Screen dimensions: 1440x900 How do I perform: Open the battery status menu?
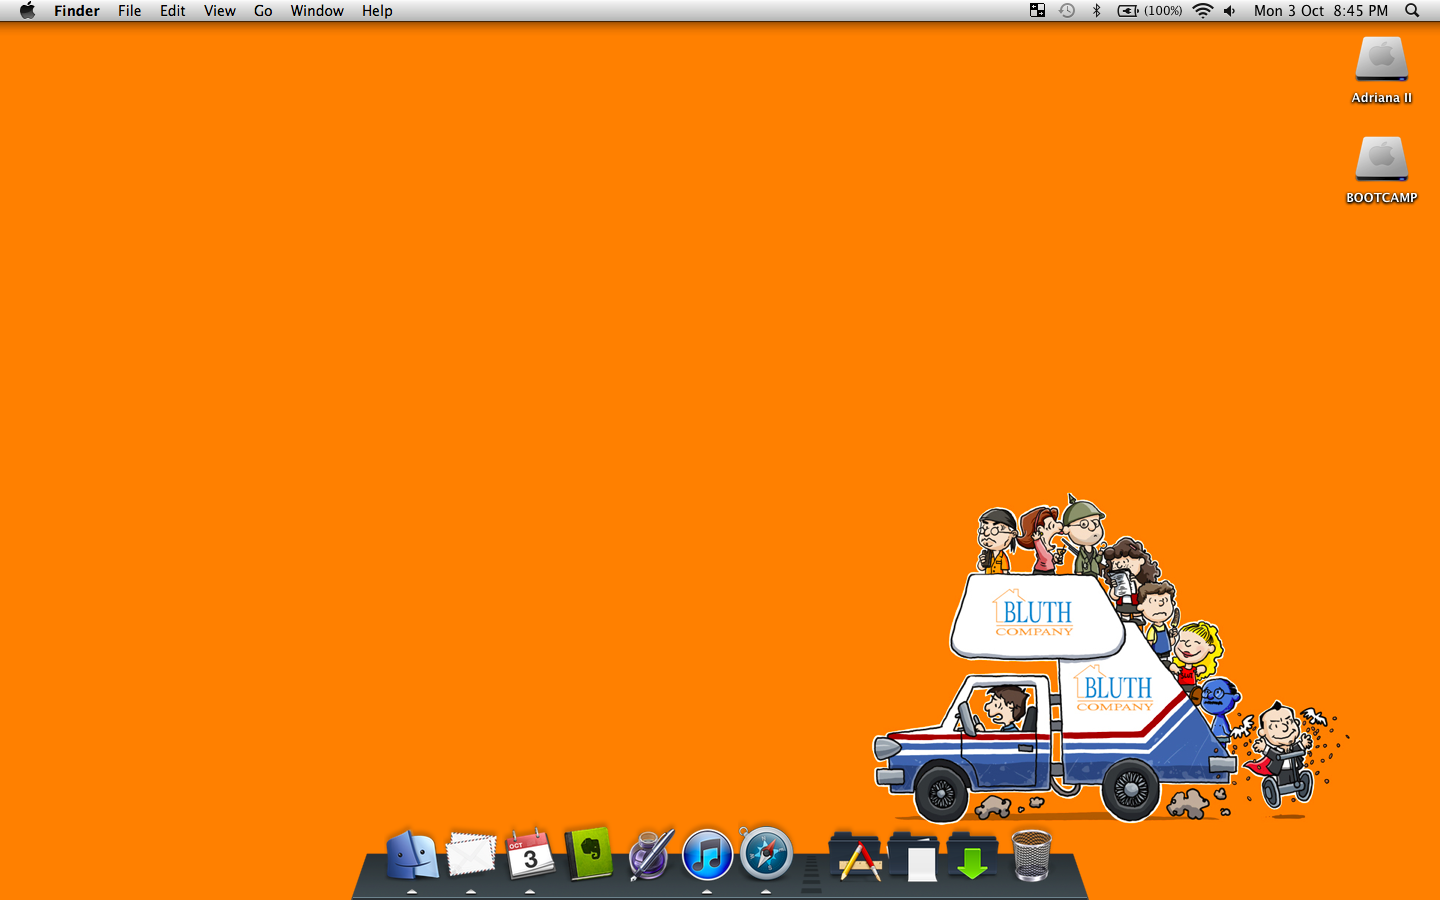click(x=1150, y=11)
